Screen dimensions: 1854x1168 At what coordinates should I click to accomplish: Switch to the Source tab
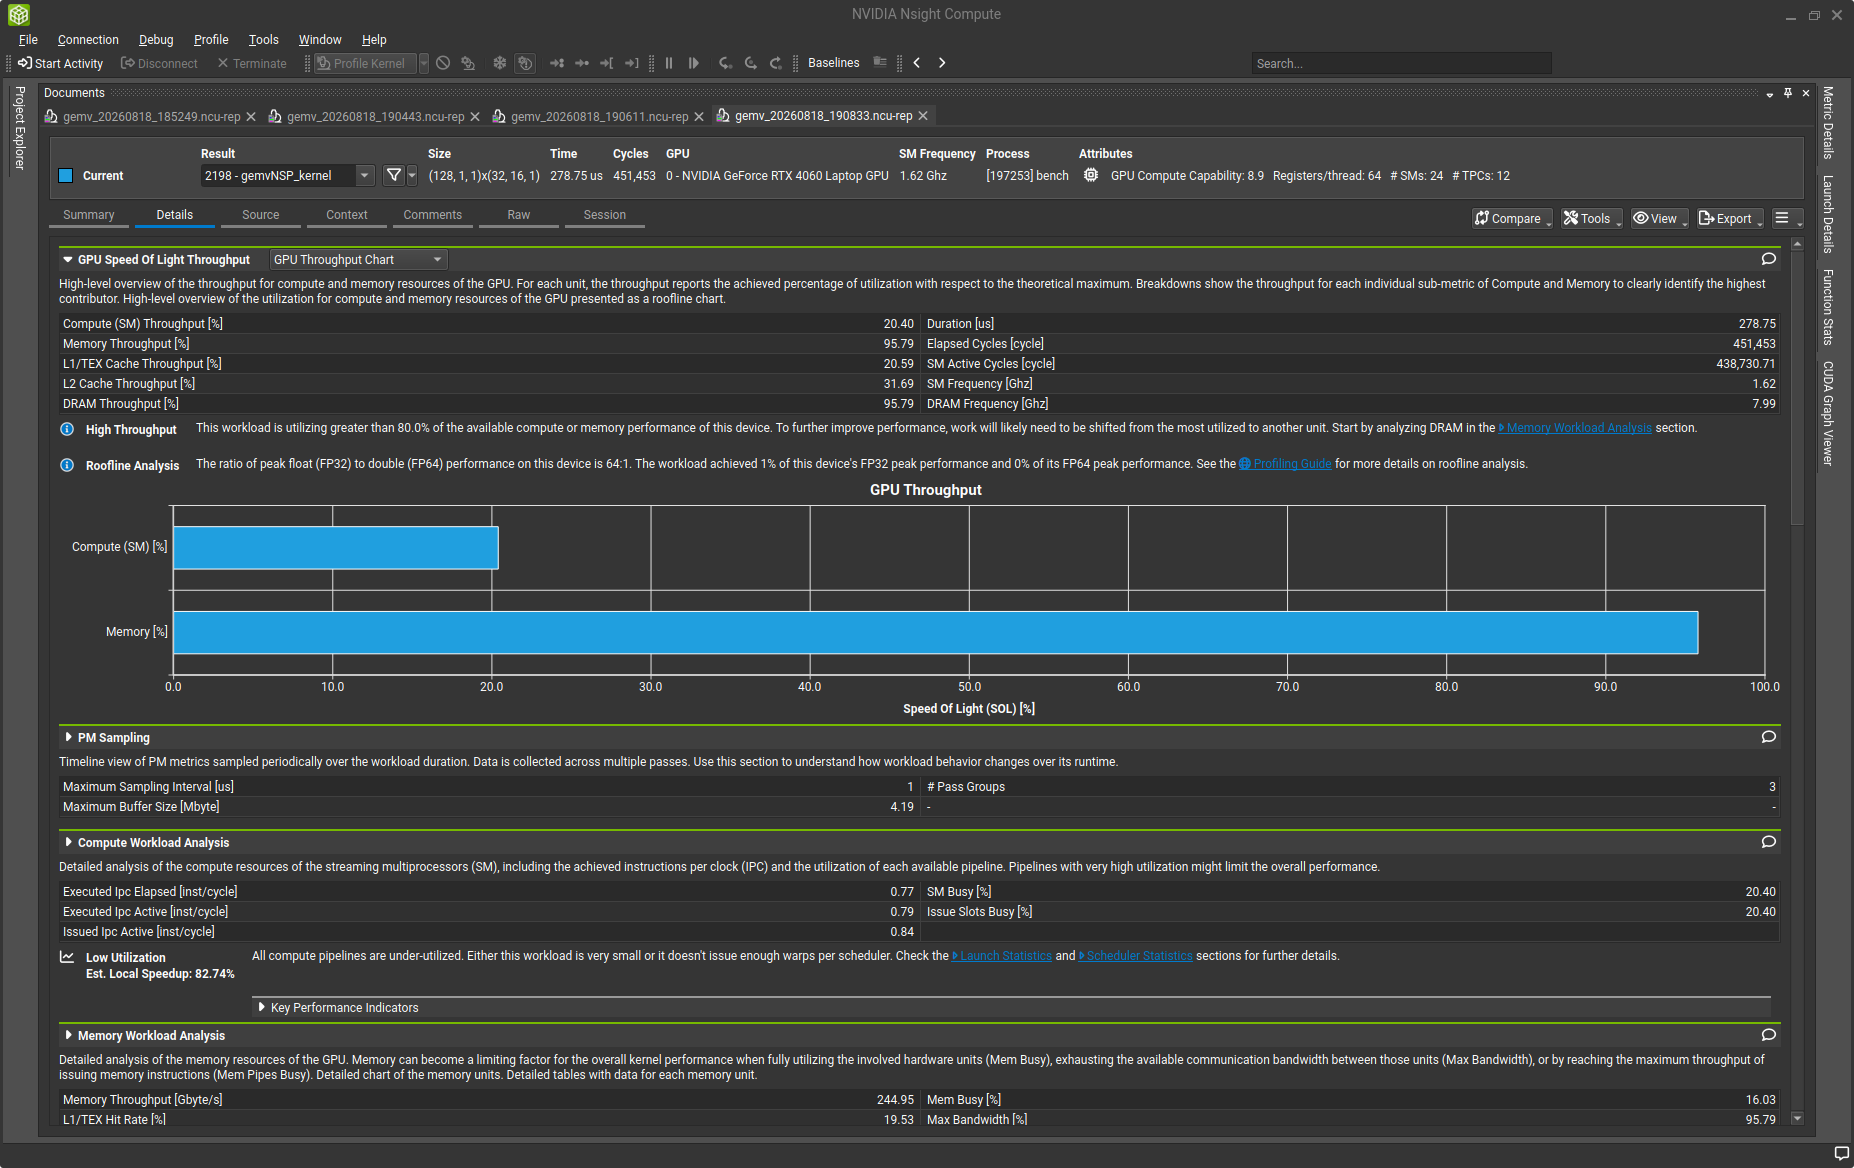261,215
